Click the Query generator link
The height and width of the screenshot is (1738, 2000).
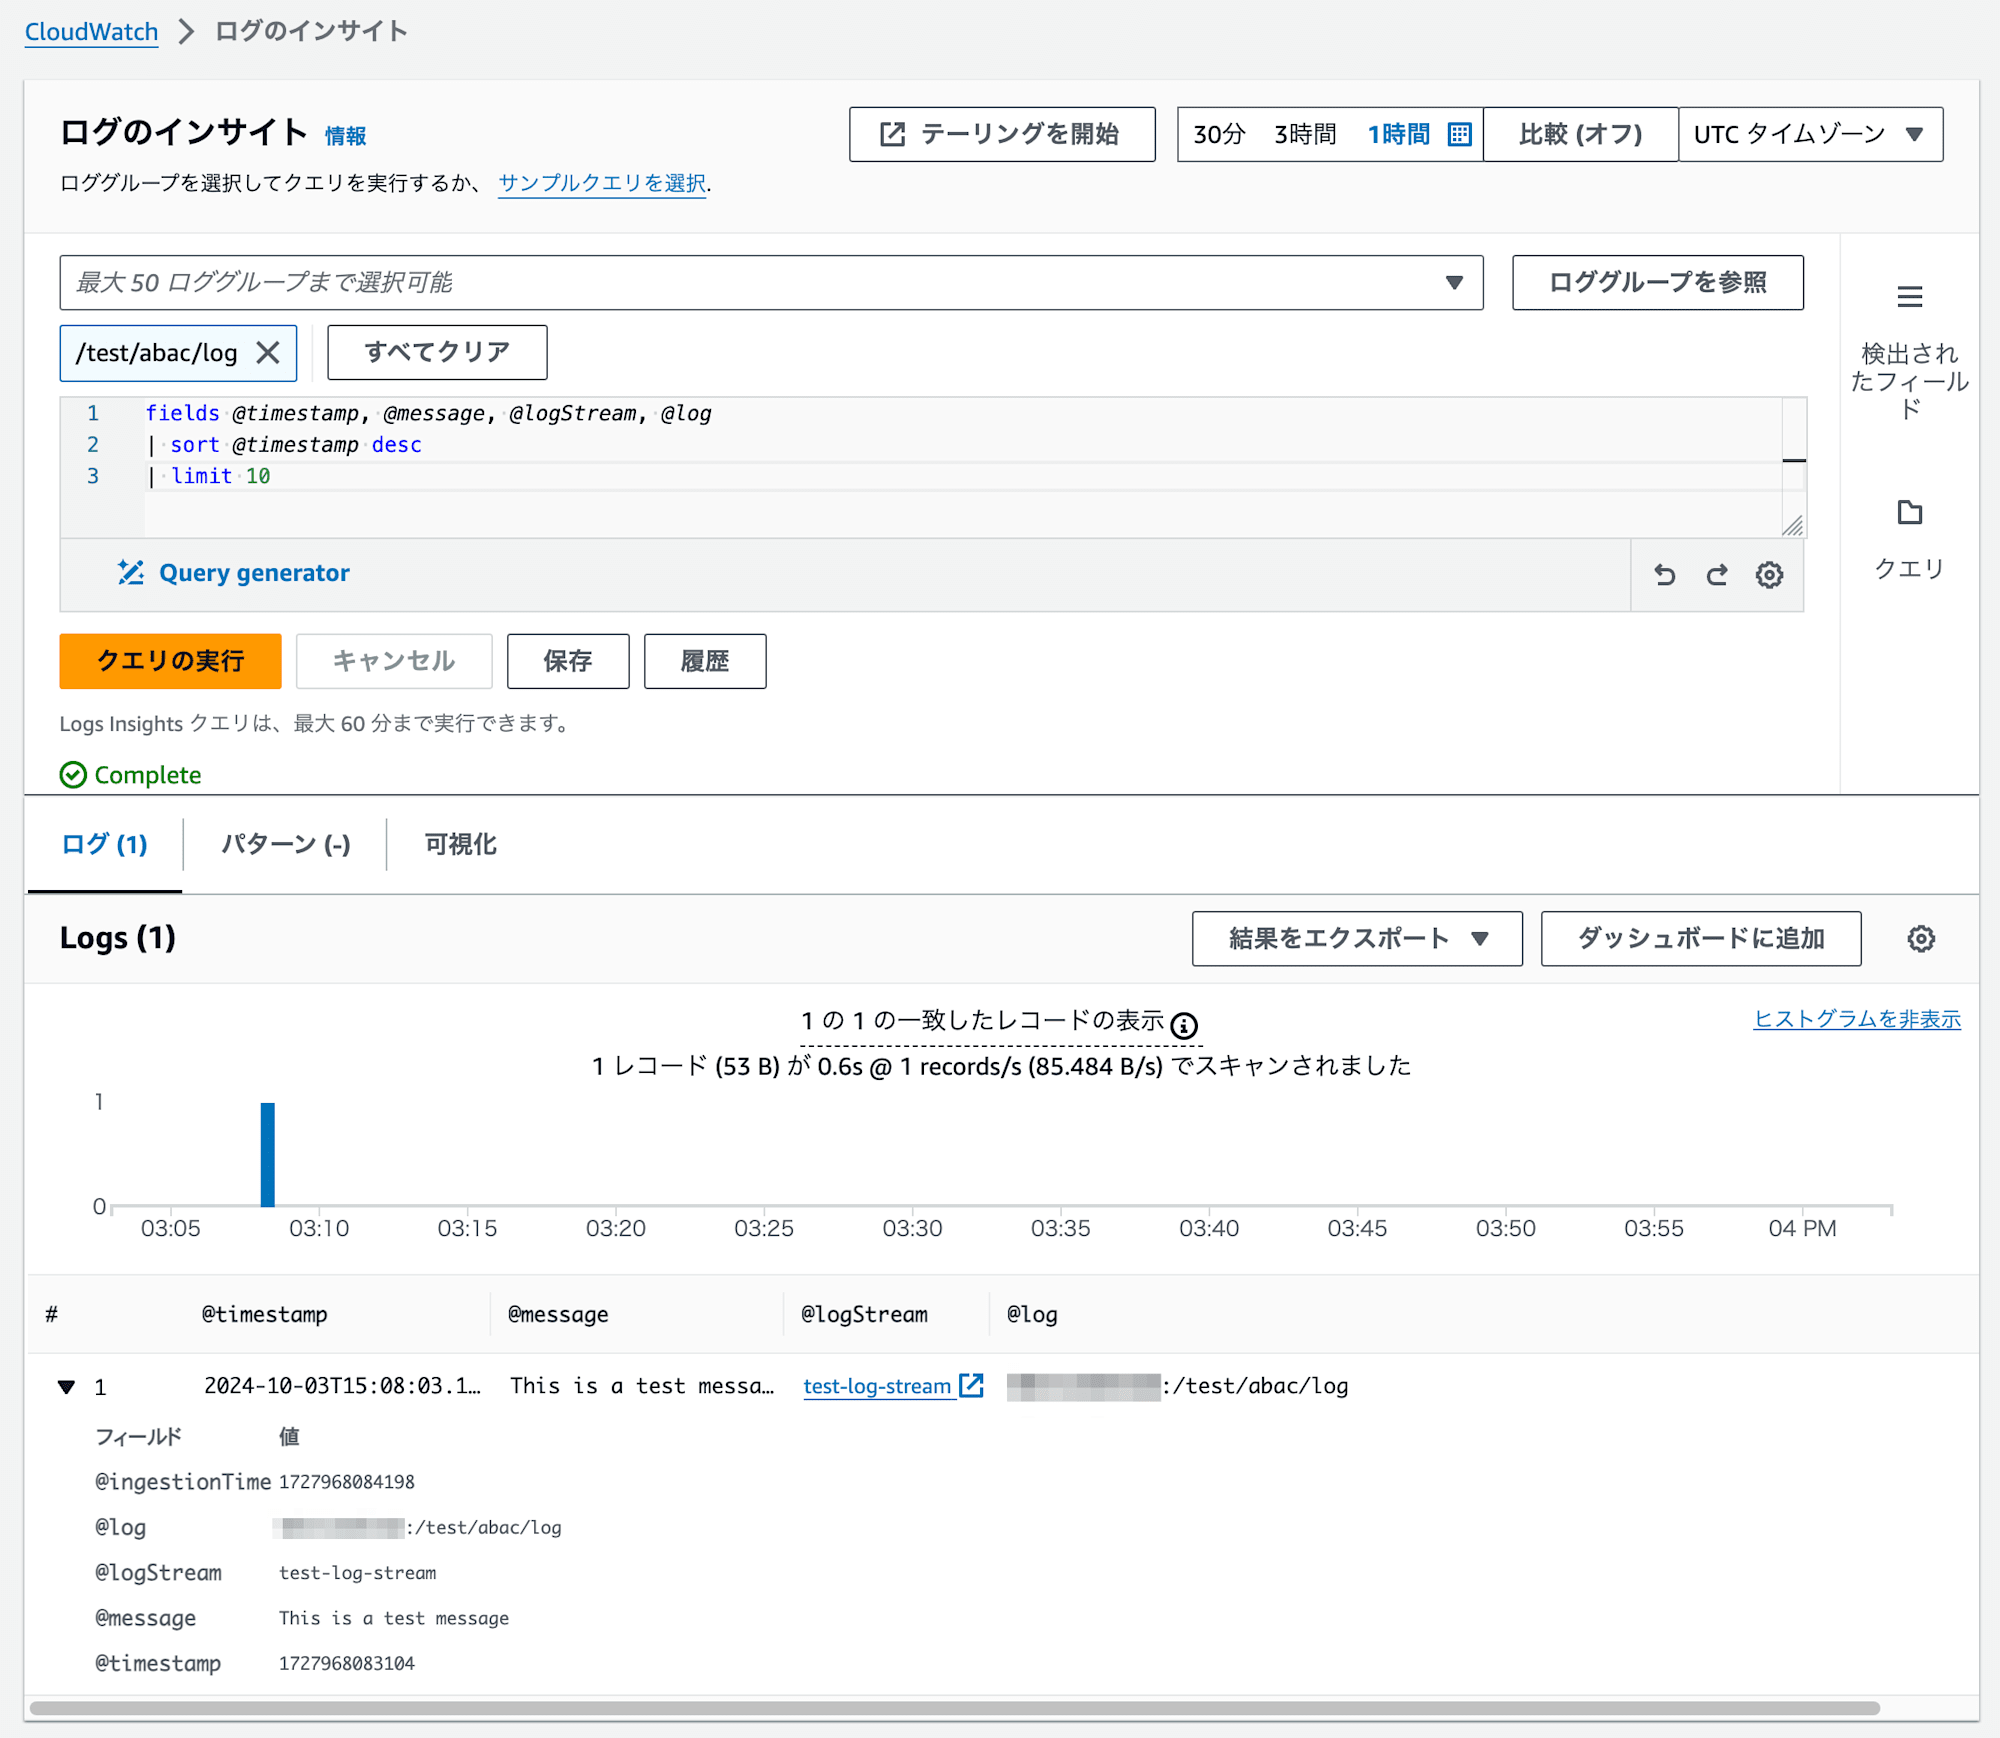point(254,573)
